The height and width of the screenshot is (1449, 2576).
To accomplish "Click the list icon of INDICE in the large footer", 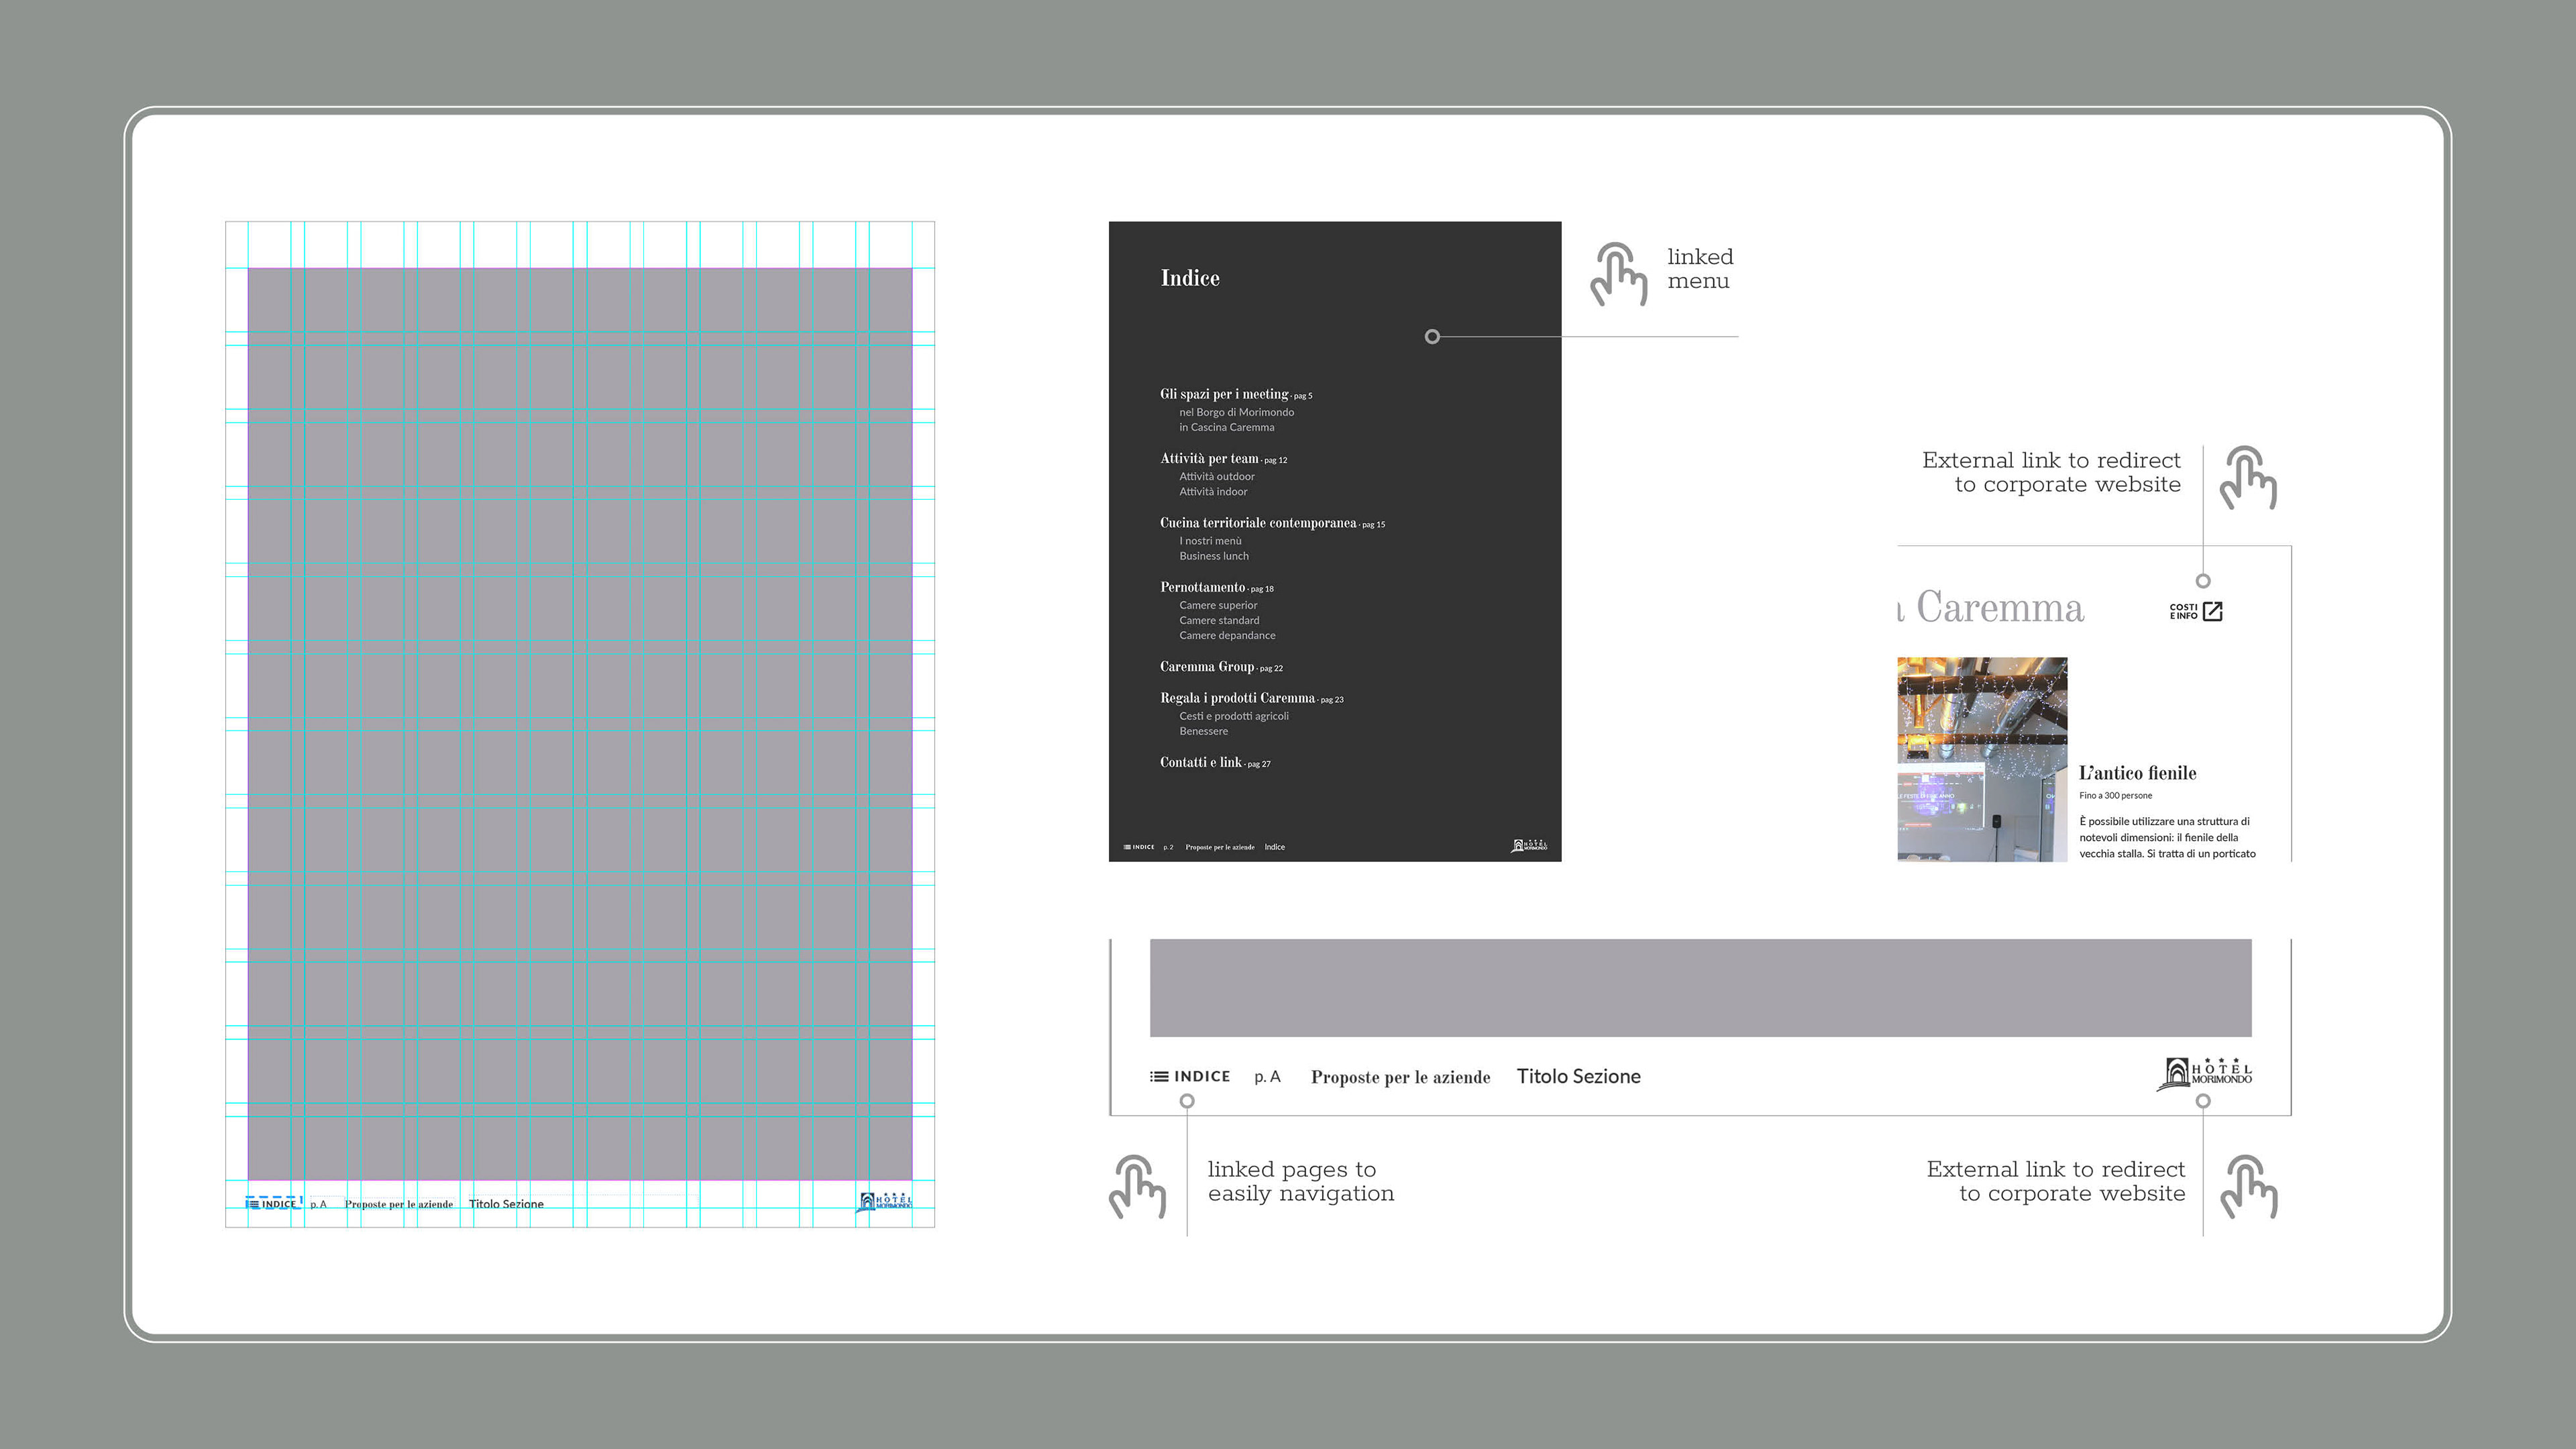I will (x=1159, y=1077).
